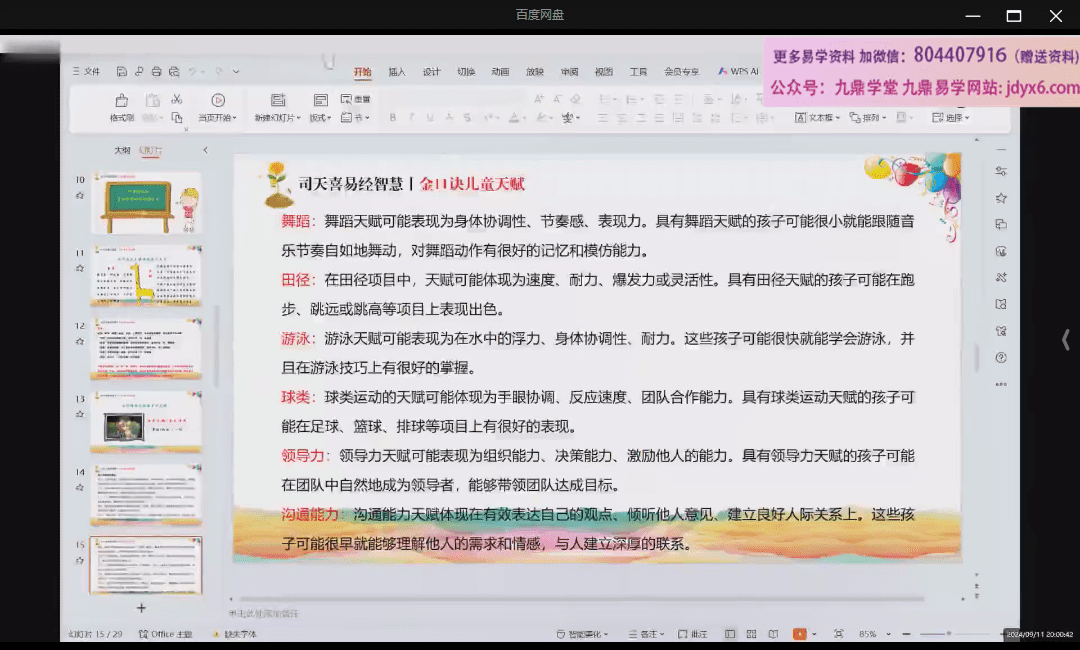Start slideshow with 当页开始 playback icon
Viewport: 1080px width, 650px height.
pyautogui.click(x=218, y=103)
